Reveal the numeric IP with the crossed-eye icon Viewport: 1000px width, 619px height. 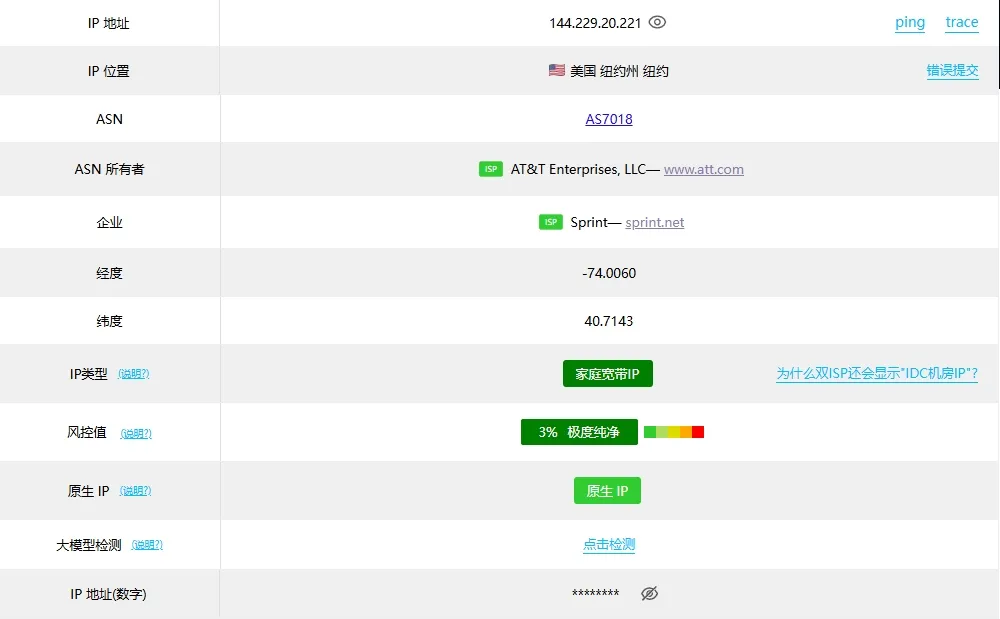coord(649,594)
